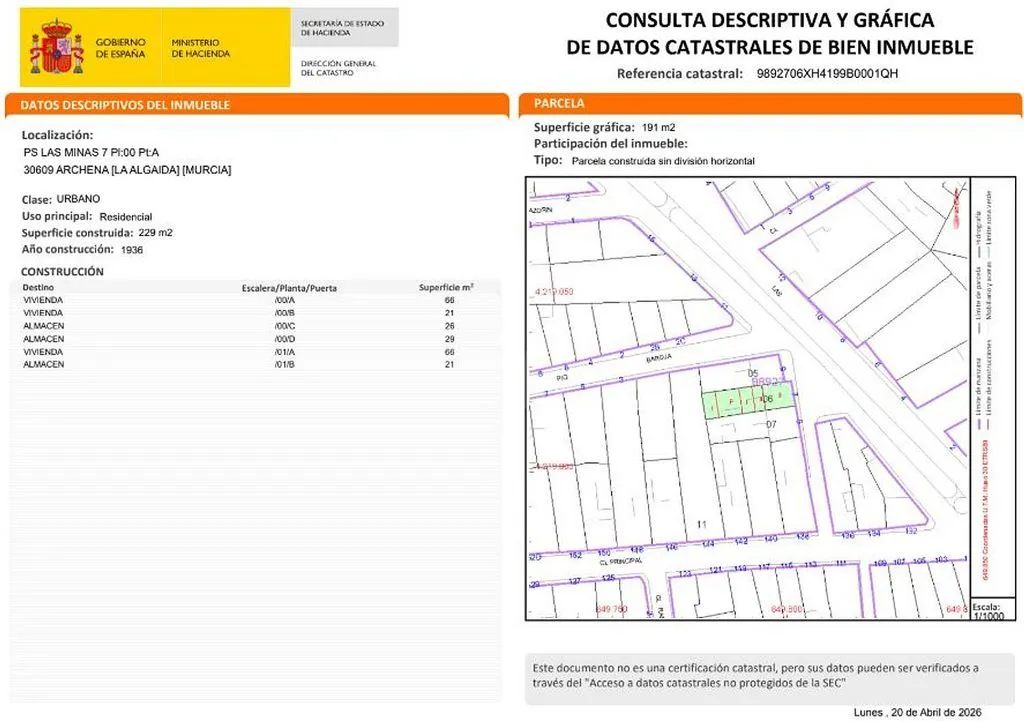Click the 'GOBIERNO DE ESPAÑA' logo text
The height and width of the screenshot is (722, 1024).
click(x=120, y=48)
